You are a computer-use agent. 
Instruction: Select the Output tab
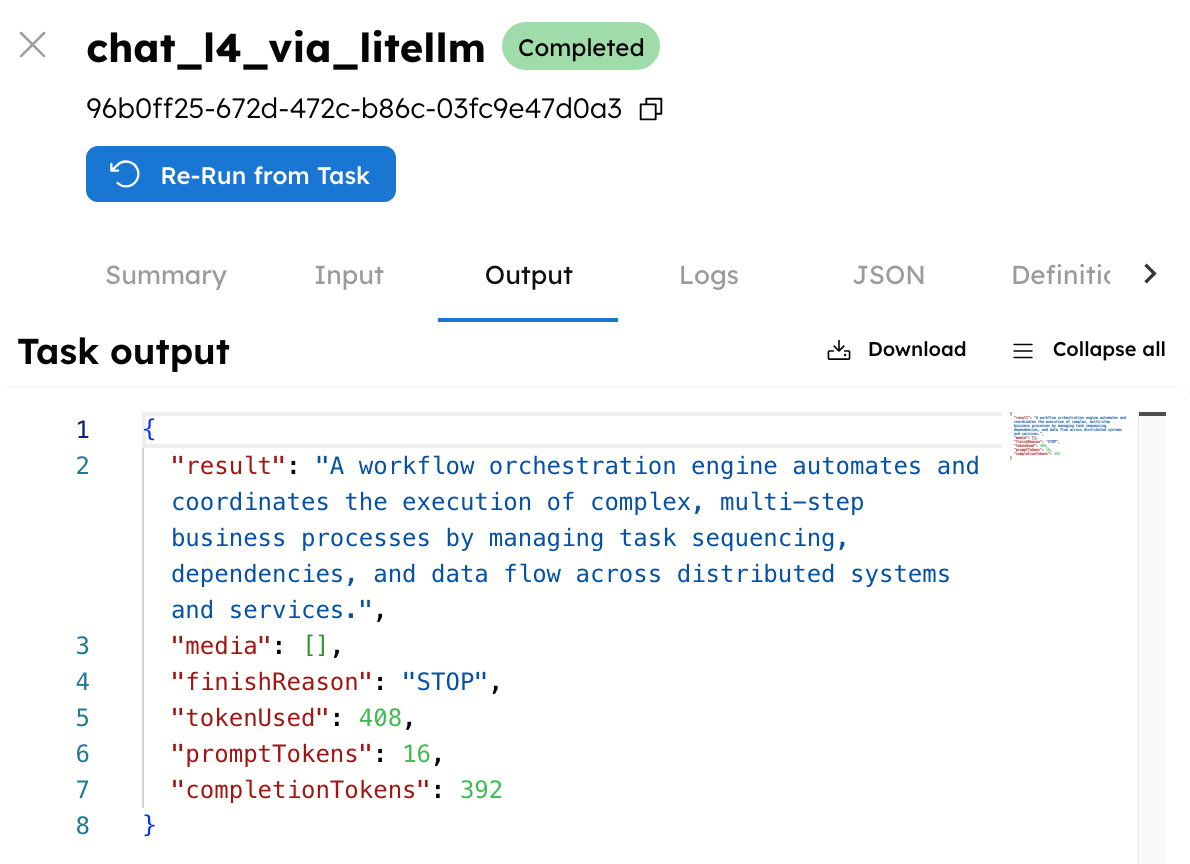point(528,275)
